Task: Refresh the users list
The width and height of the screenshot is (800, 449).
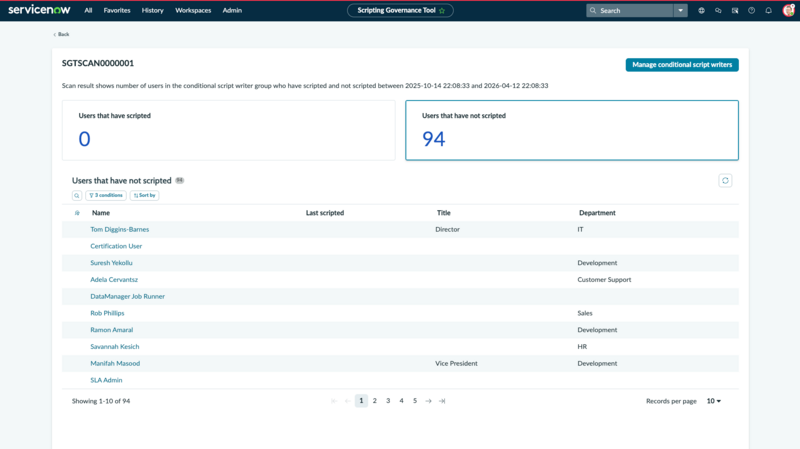Action: 725,181
